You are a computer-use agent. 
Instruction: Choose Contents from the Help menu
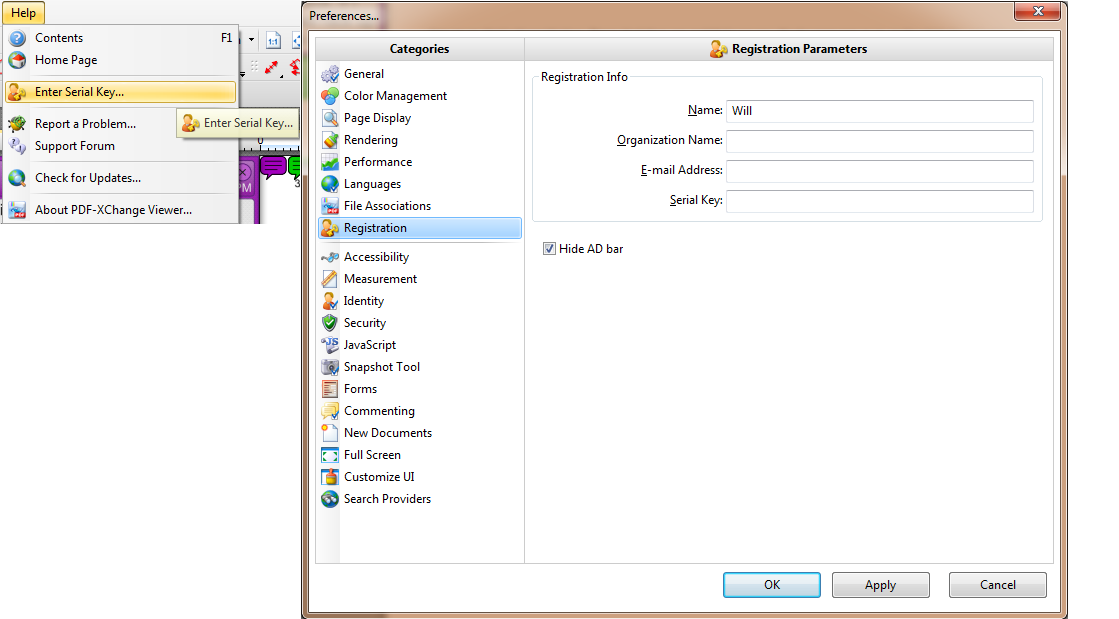(x=120, y=38)
